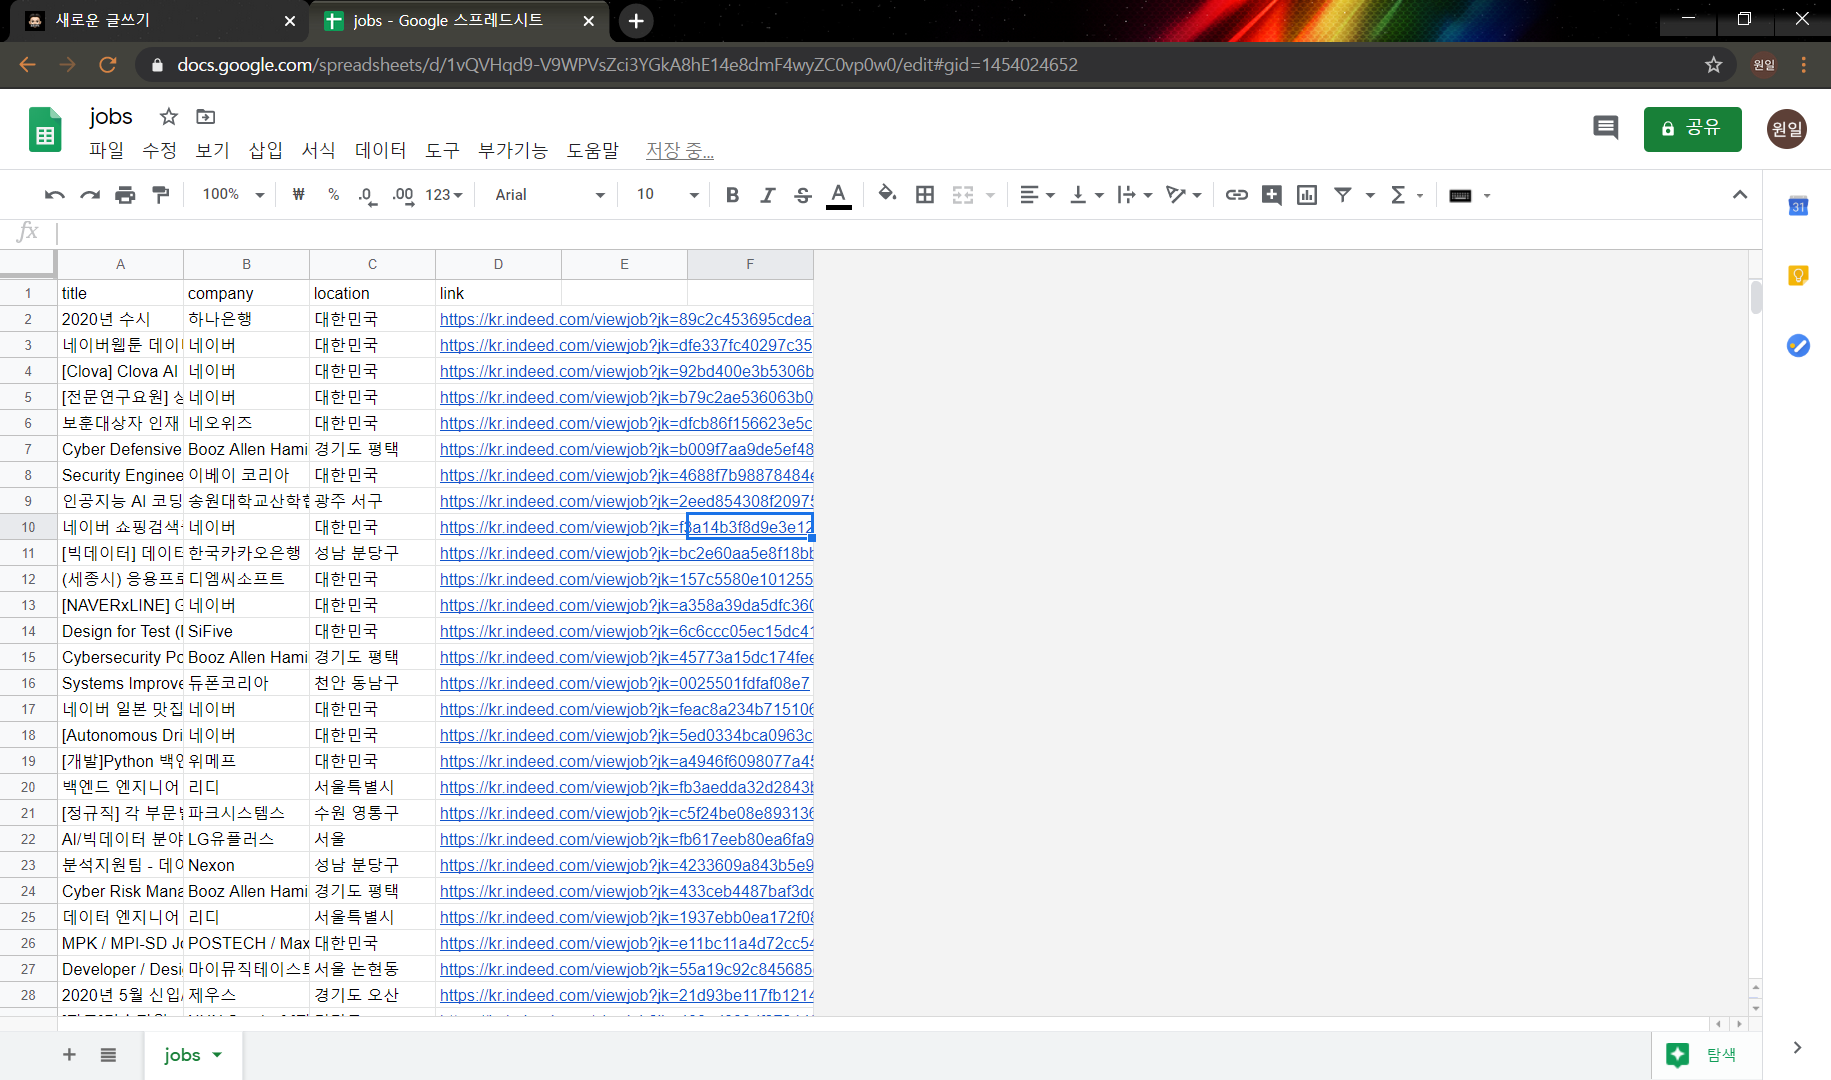1831x1080 pixels.
Task: Click the 탐색 explore button
Action: (1706, 1055)
